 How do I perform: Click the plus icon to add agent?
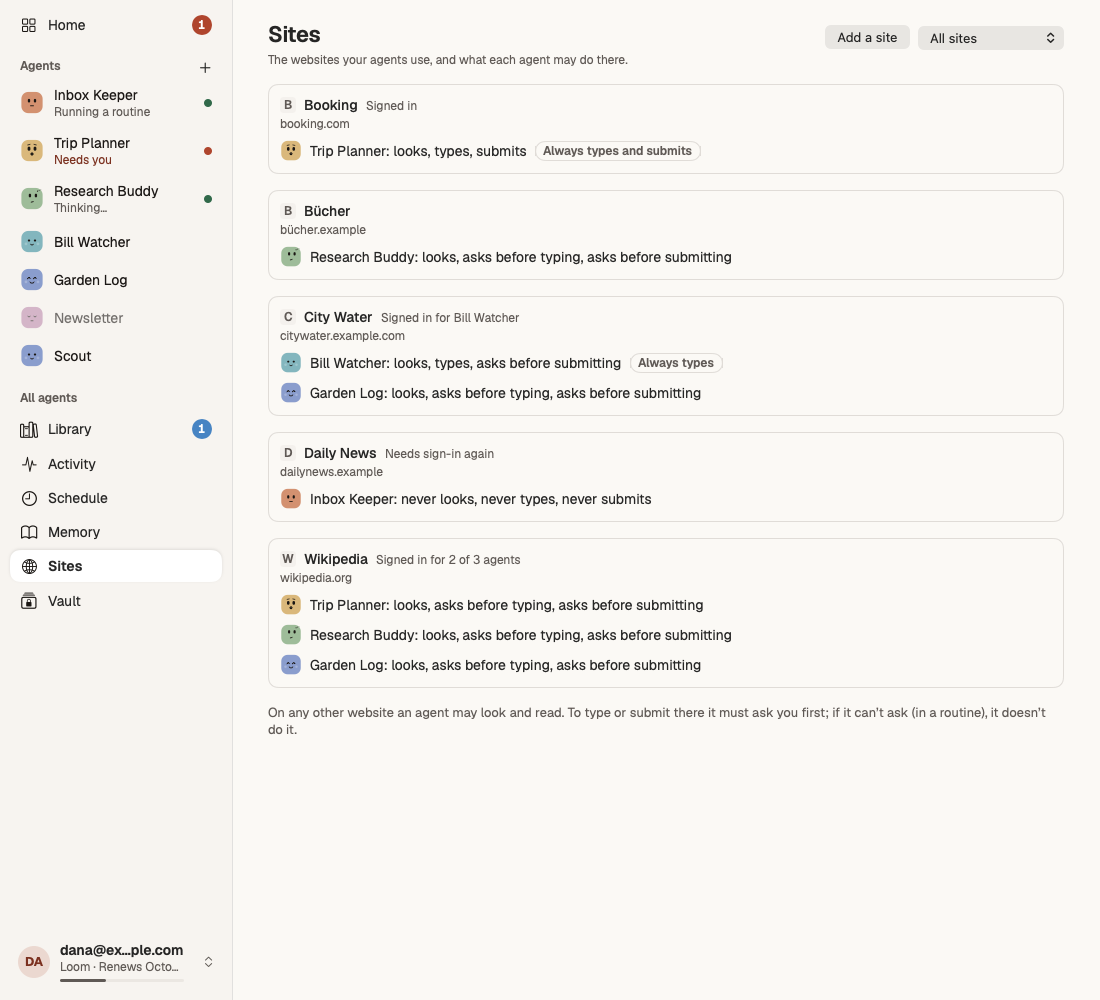[x=205, y=67]
